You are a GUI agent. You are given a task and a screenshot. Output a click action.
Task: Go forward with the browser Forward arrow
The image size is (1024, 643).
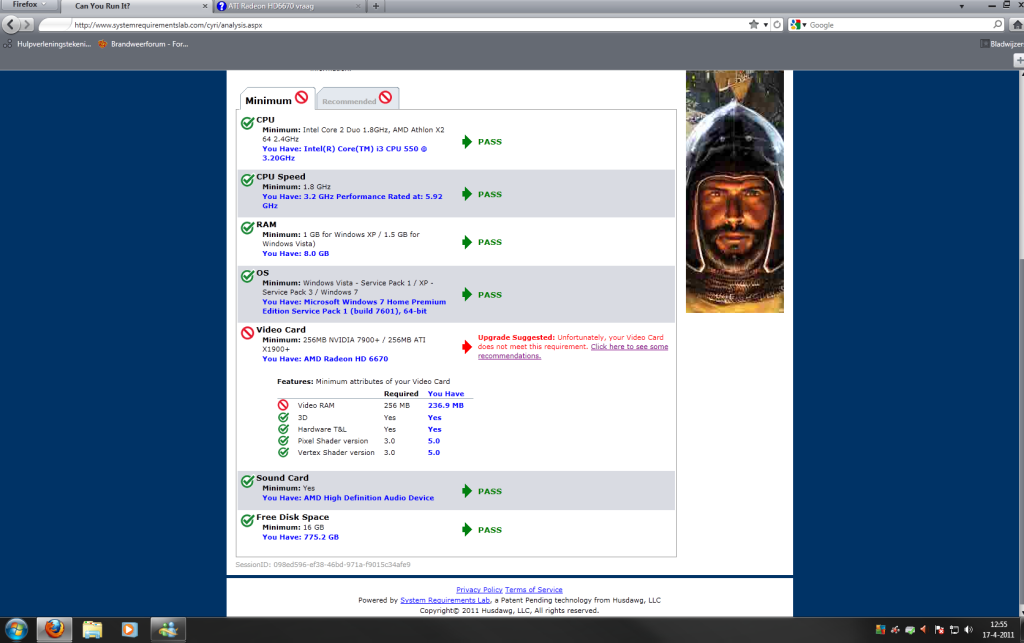click(27, 25)
